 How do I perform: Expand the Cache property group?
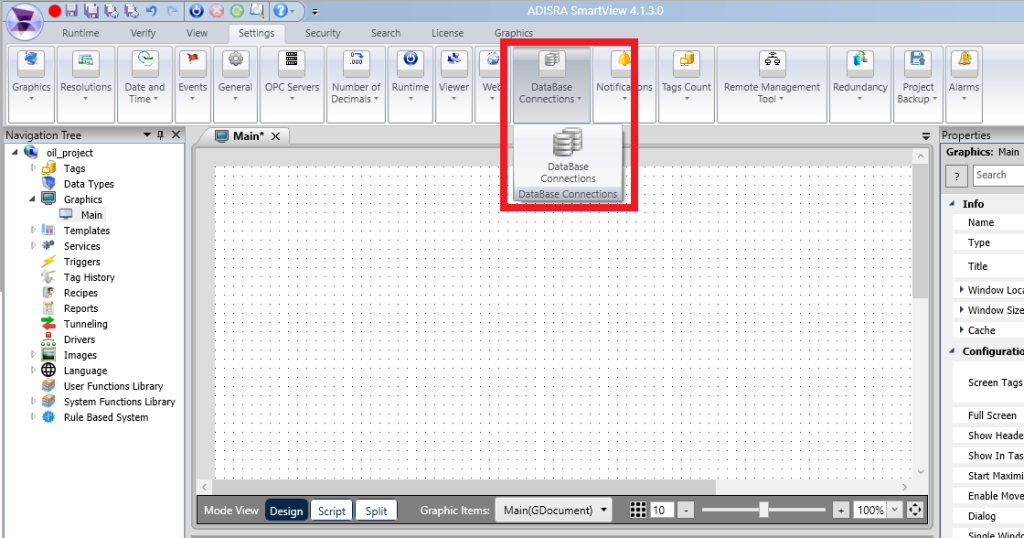pyautogui.click(x=961, y=330)
